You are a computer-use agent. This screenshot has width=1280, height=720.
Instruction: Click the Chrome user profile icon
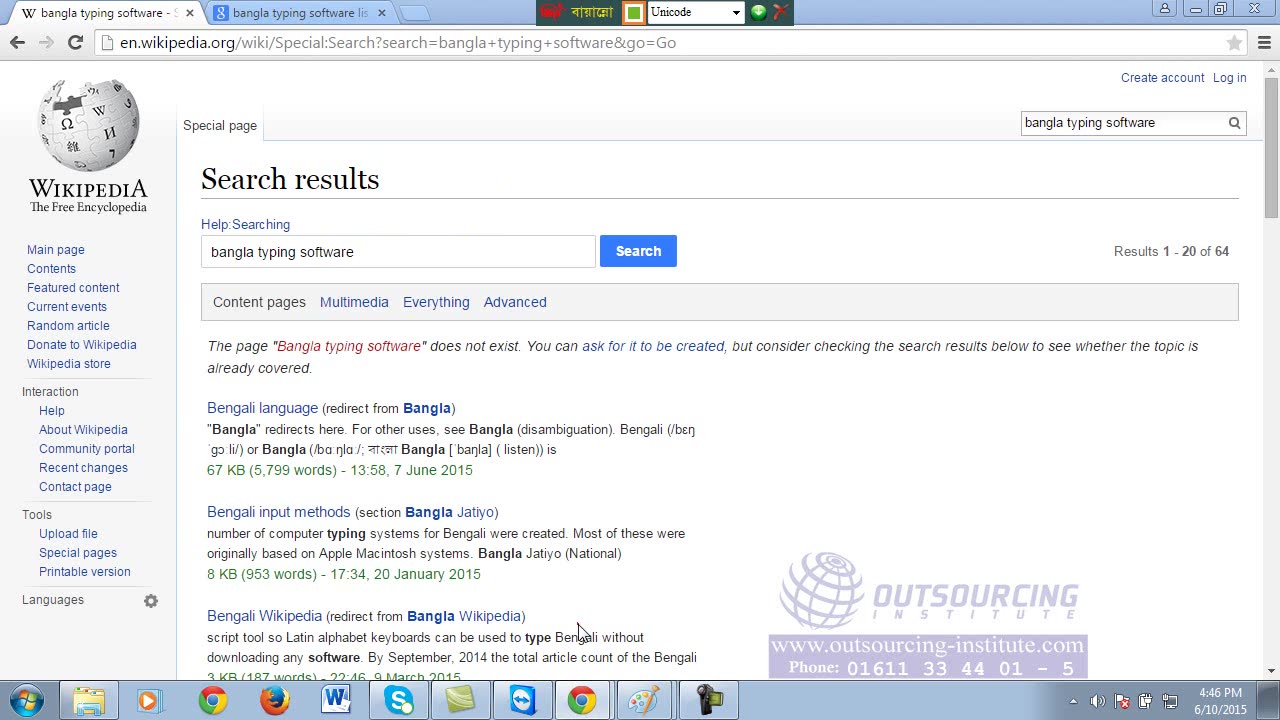1164,9
